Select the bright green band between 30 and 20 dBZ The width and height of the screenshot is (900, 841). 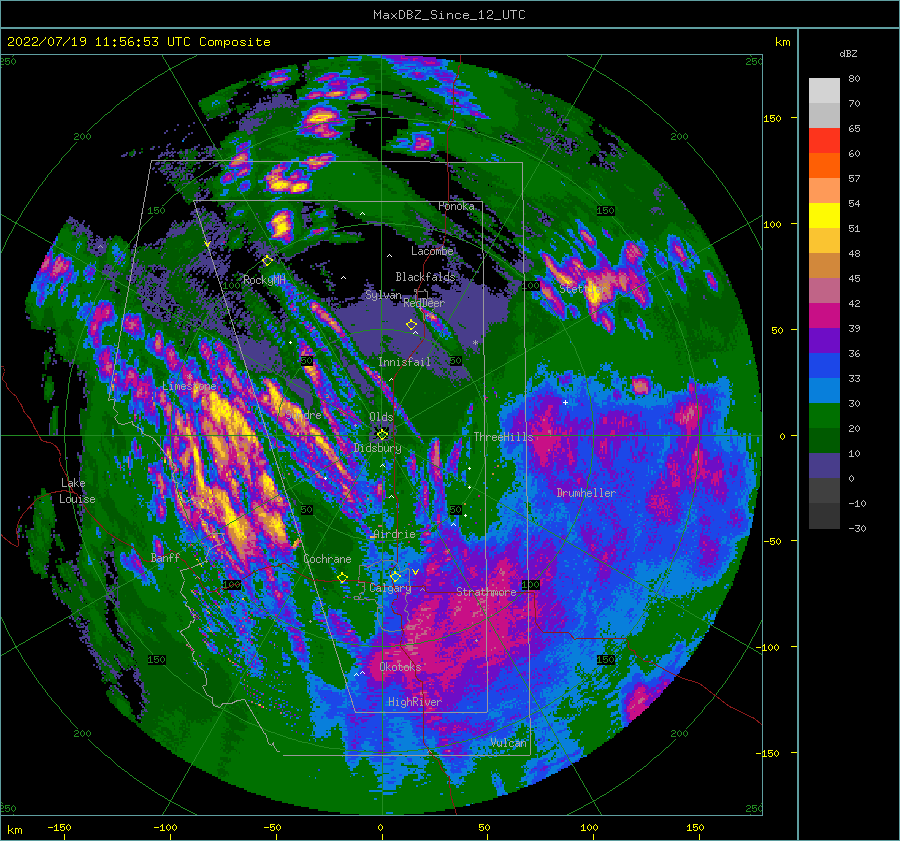pyautogui.click(x=824, y=416)
